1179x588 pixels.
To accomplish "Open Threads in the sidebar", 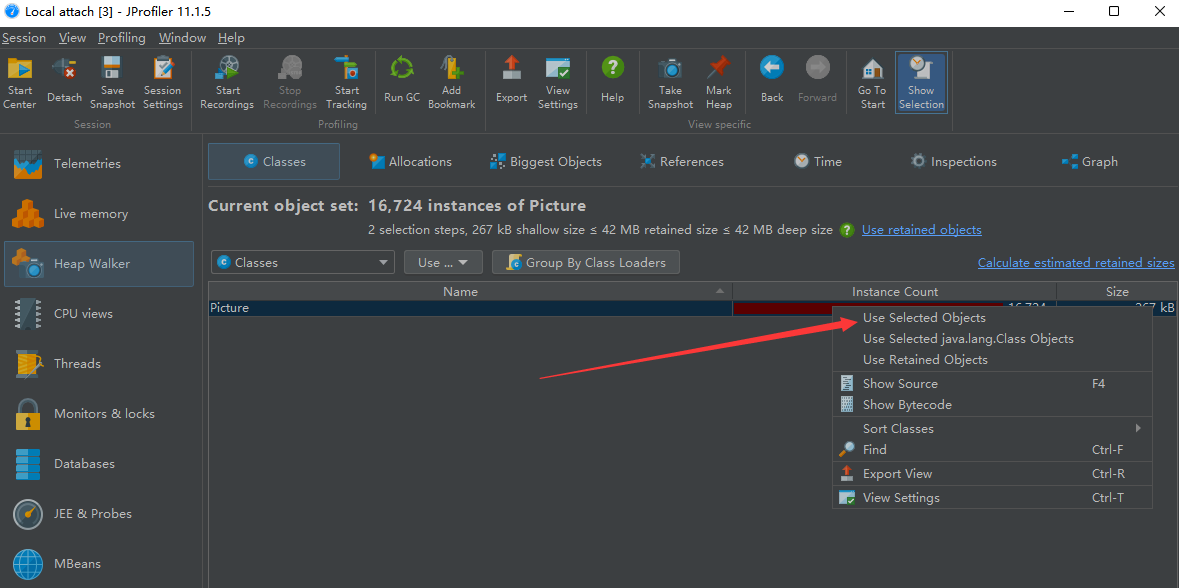I will pos(99,363).
